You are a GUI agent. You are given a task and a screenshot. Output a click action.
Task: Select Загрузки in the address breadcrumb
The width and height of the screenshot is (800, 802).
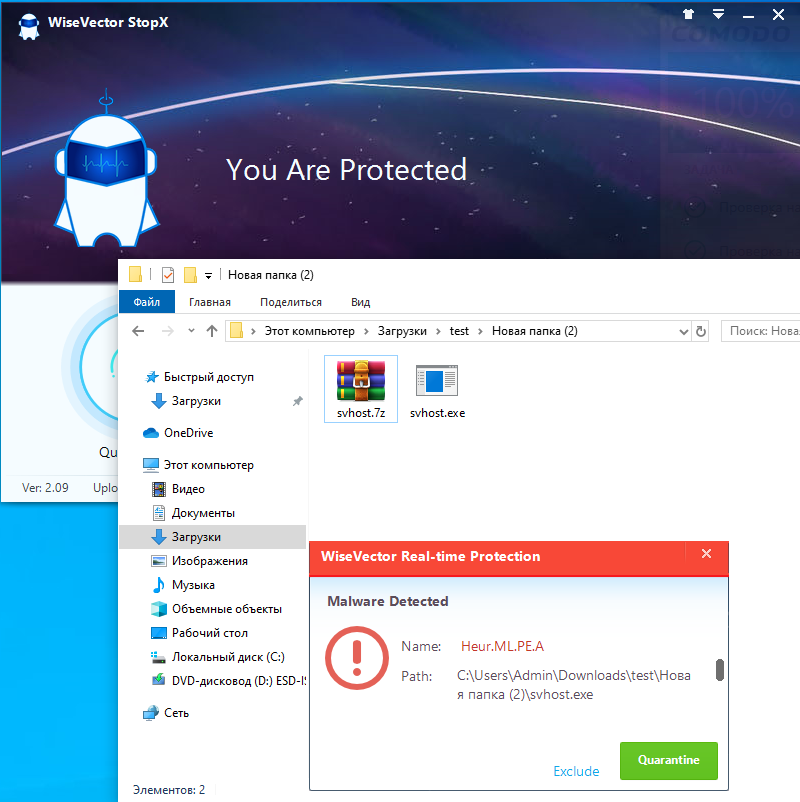point(402,331)
